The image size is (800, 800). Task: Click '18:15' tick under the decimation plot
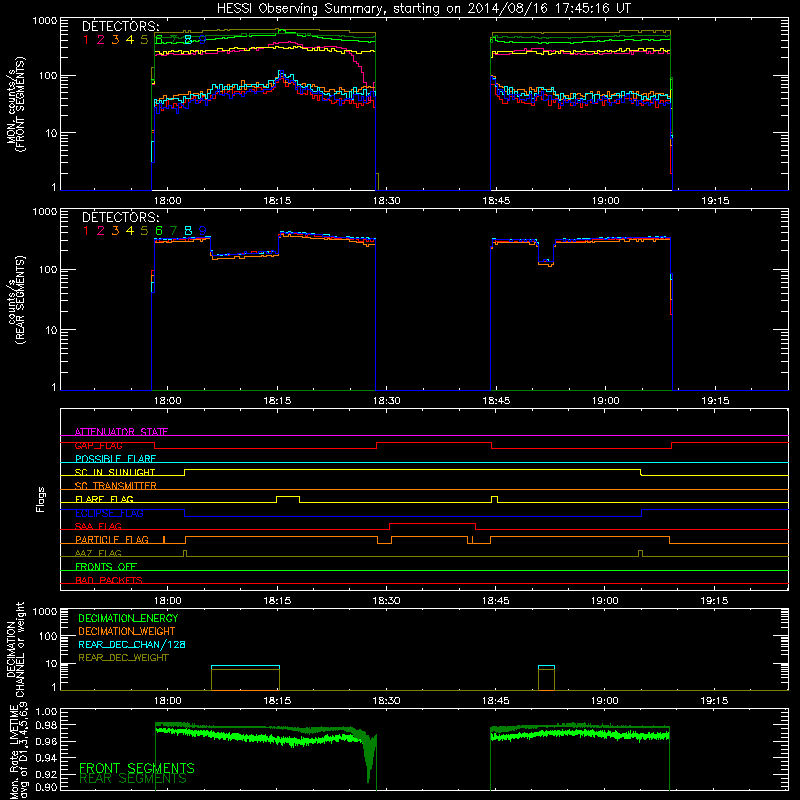coord(277,701)
